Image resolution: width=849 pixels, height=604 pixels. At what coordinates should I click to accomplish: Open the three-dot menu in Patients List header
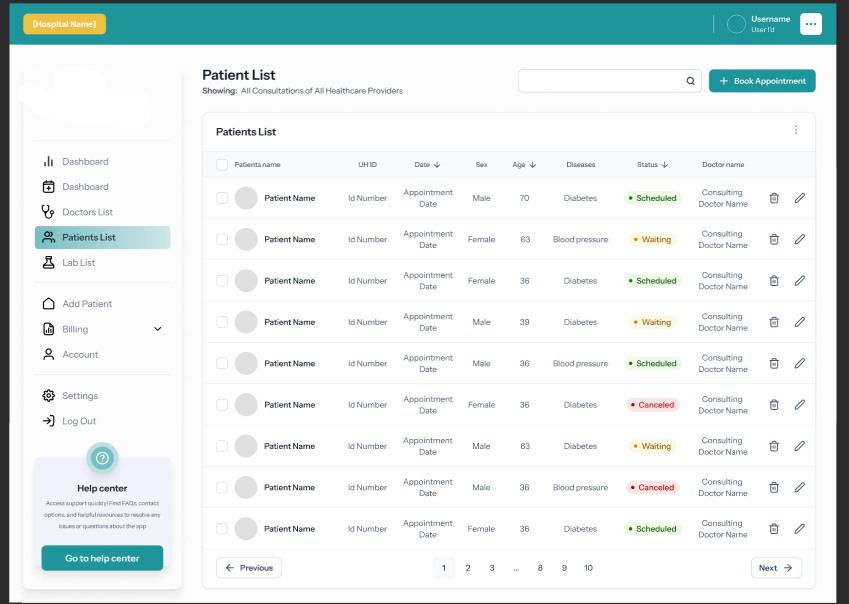[x=796, y=130]
